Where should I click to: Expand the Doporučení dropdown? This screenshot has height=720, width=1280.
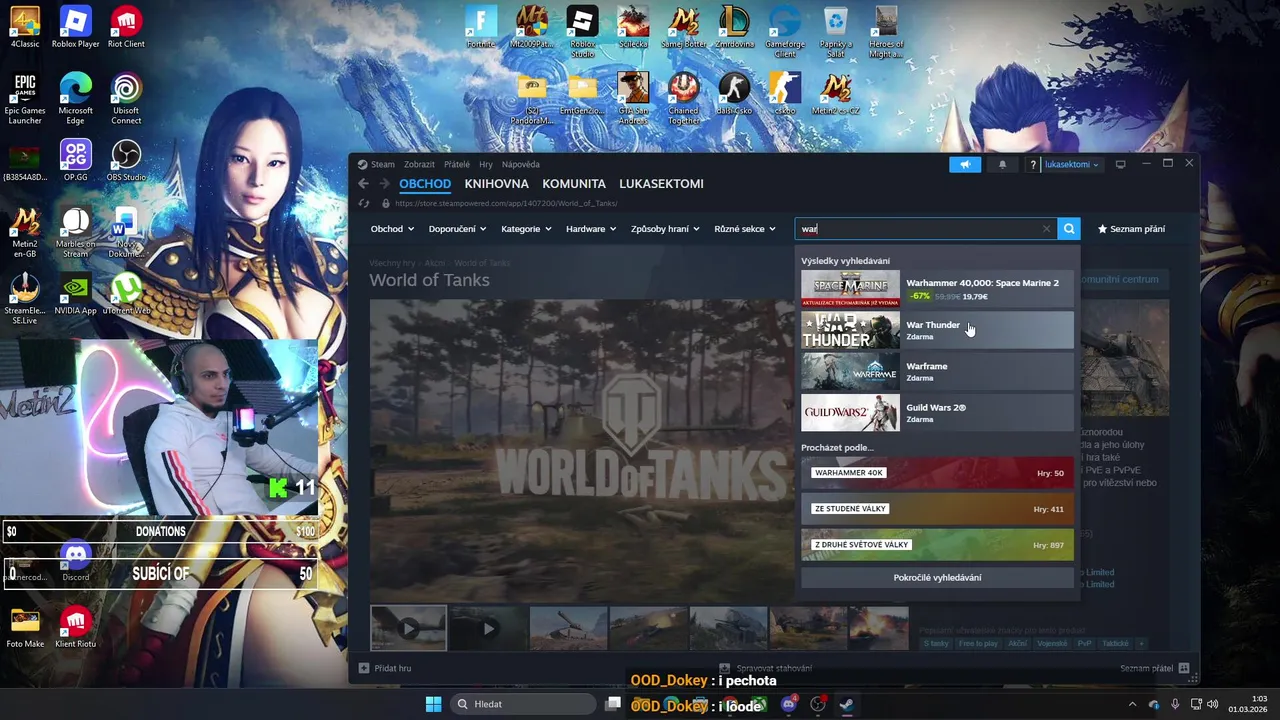coord(457,229)
